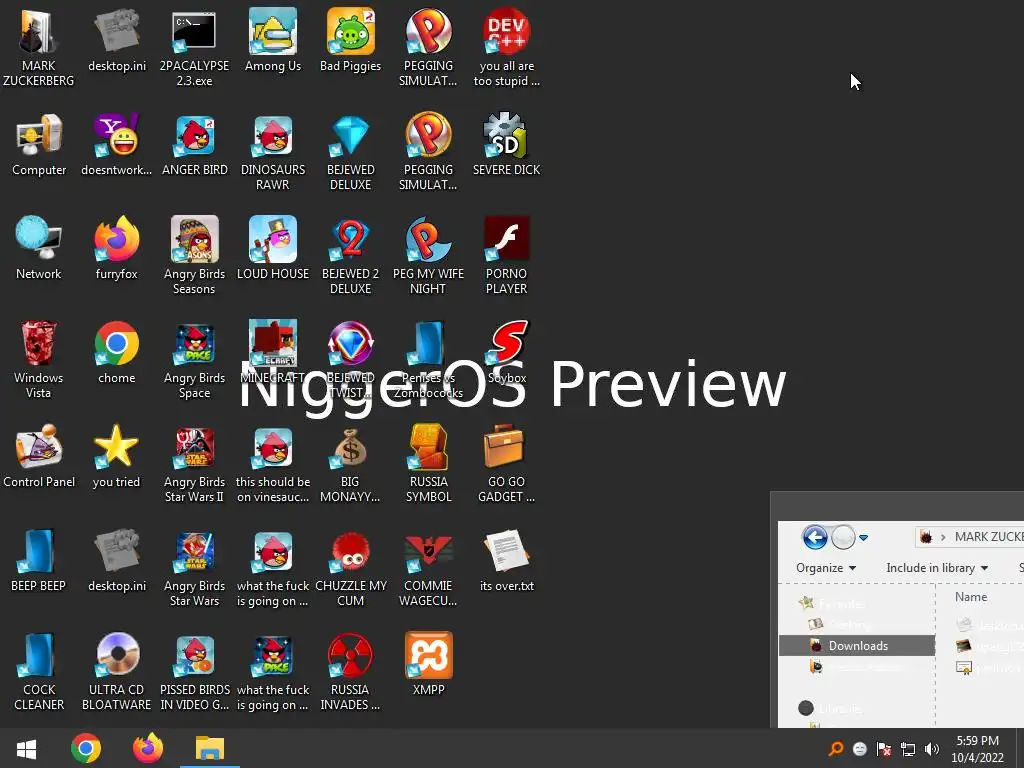Viewport: 1024px width, 768px height.
Task: Click the orange search tray icon
Action: pyautogui.click(x=835, y=749)
